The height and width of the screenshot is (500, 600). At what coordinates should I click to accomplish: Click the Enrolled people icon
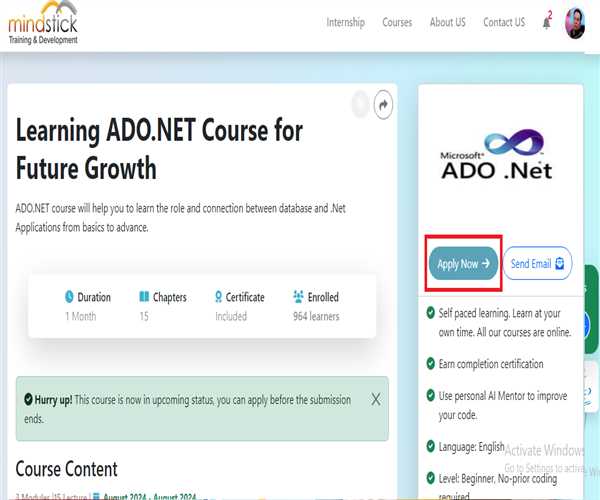[x=298, y=296]
